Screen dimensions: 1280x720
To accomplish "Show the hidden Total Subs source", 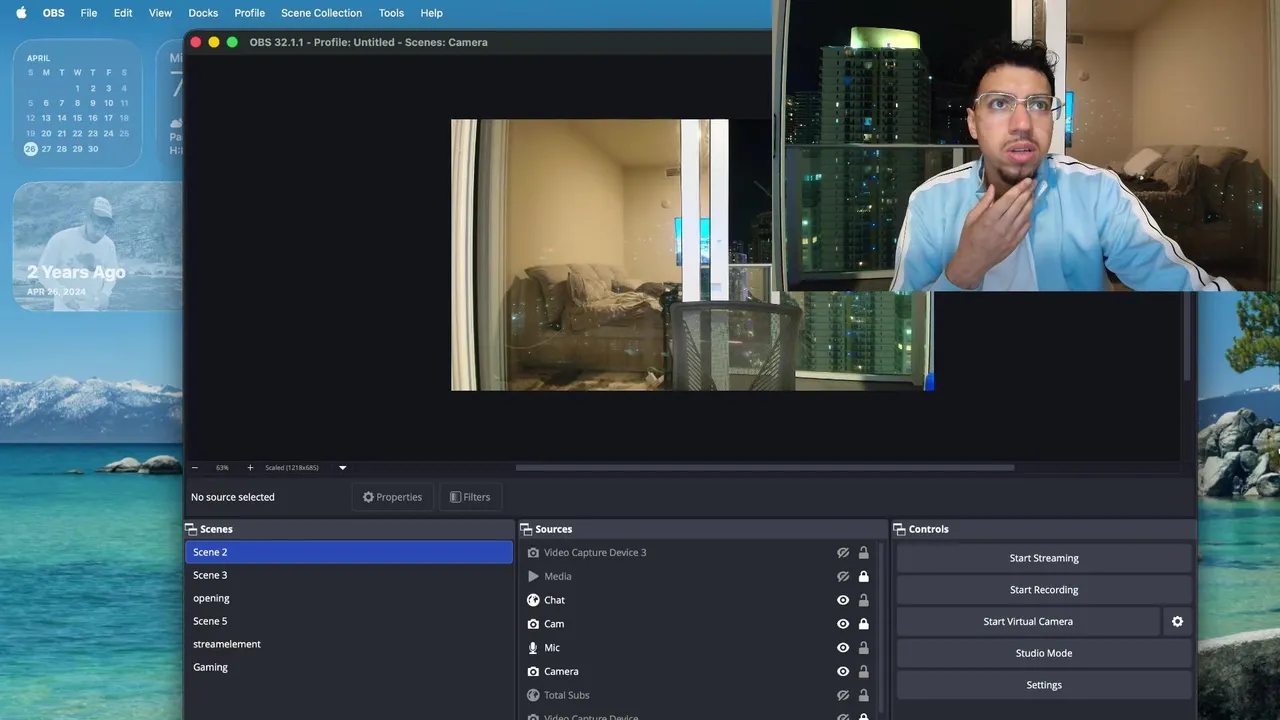I will pos(843,695).
